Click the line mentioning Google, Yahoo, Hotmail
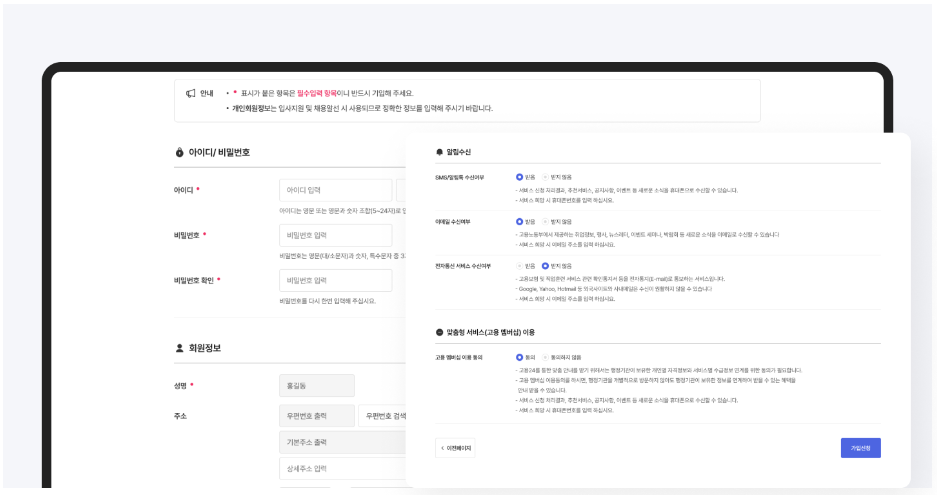 coord(615,289)
